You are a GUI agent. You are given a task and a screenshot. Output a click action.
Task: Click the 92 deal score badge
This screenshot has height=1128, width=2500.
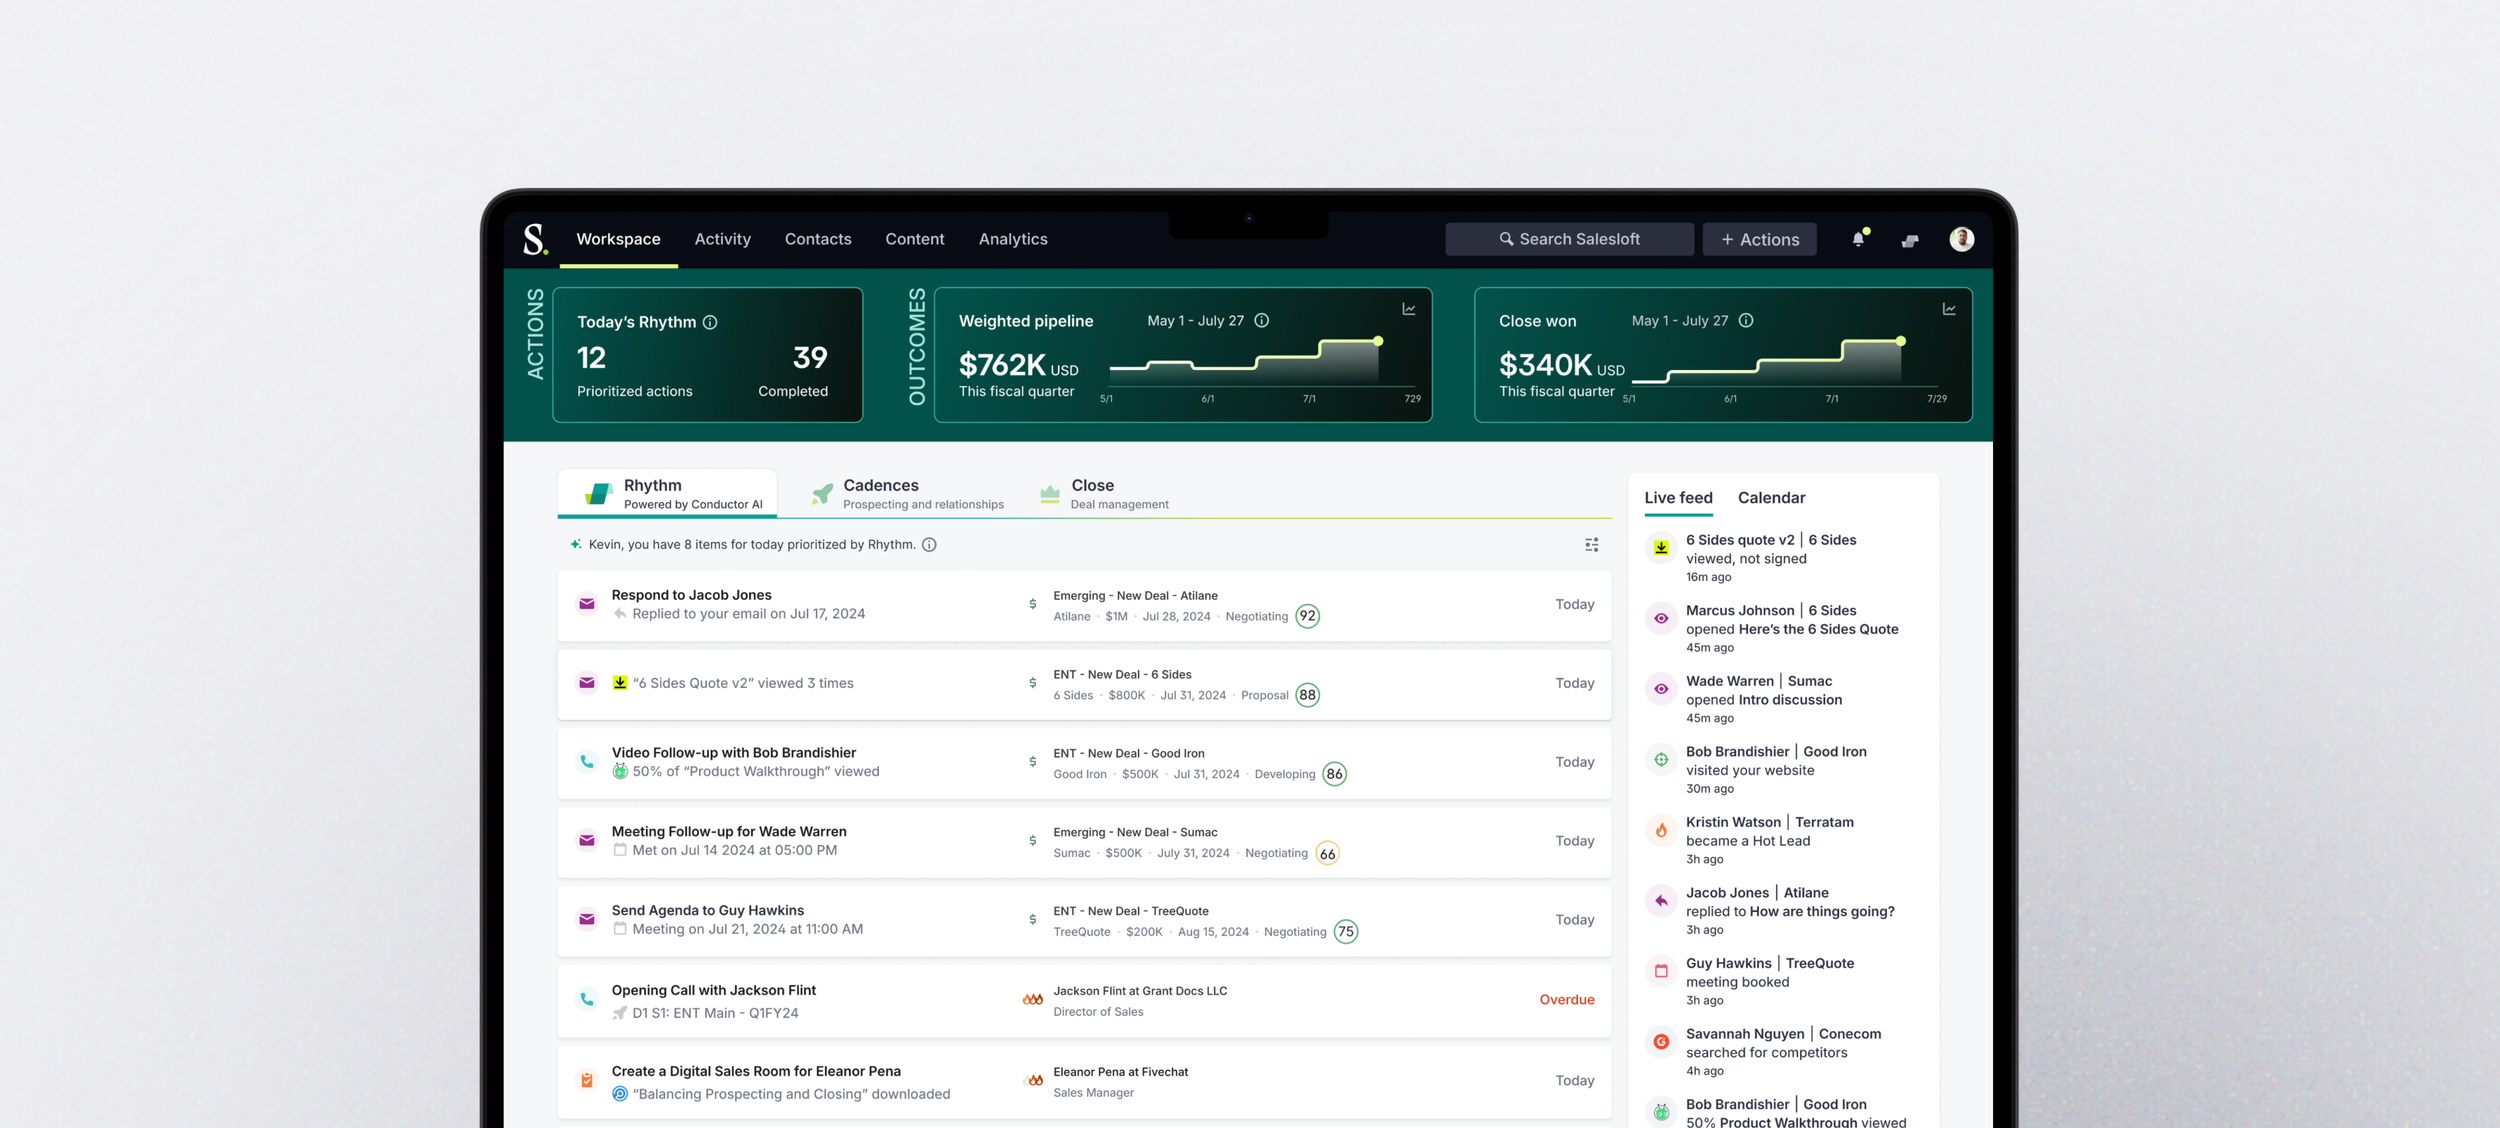(1306, 616)
